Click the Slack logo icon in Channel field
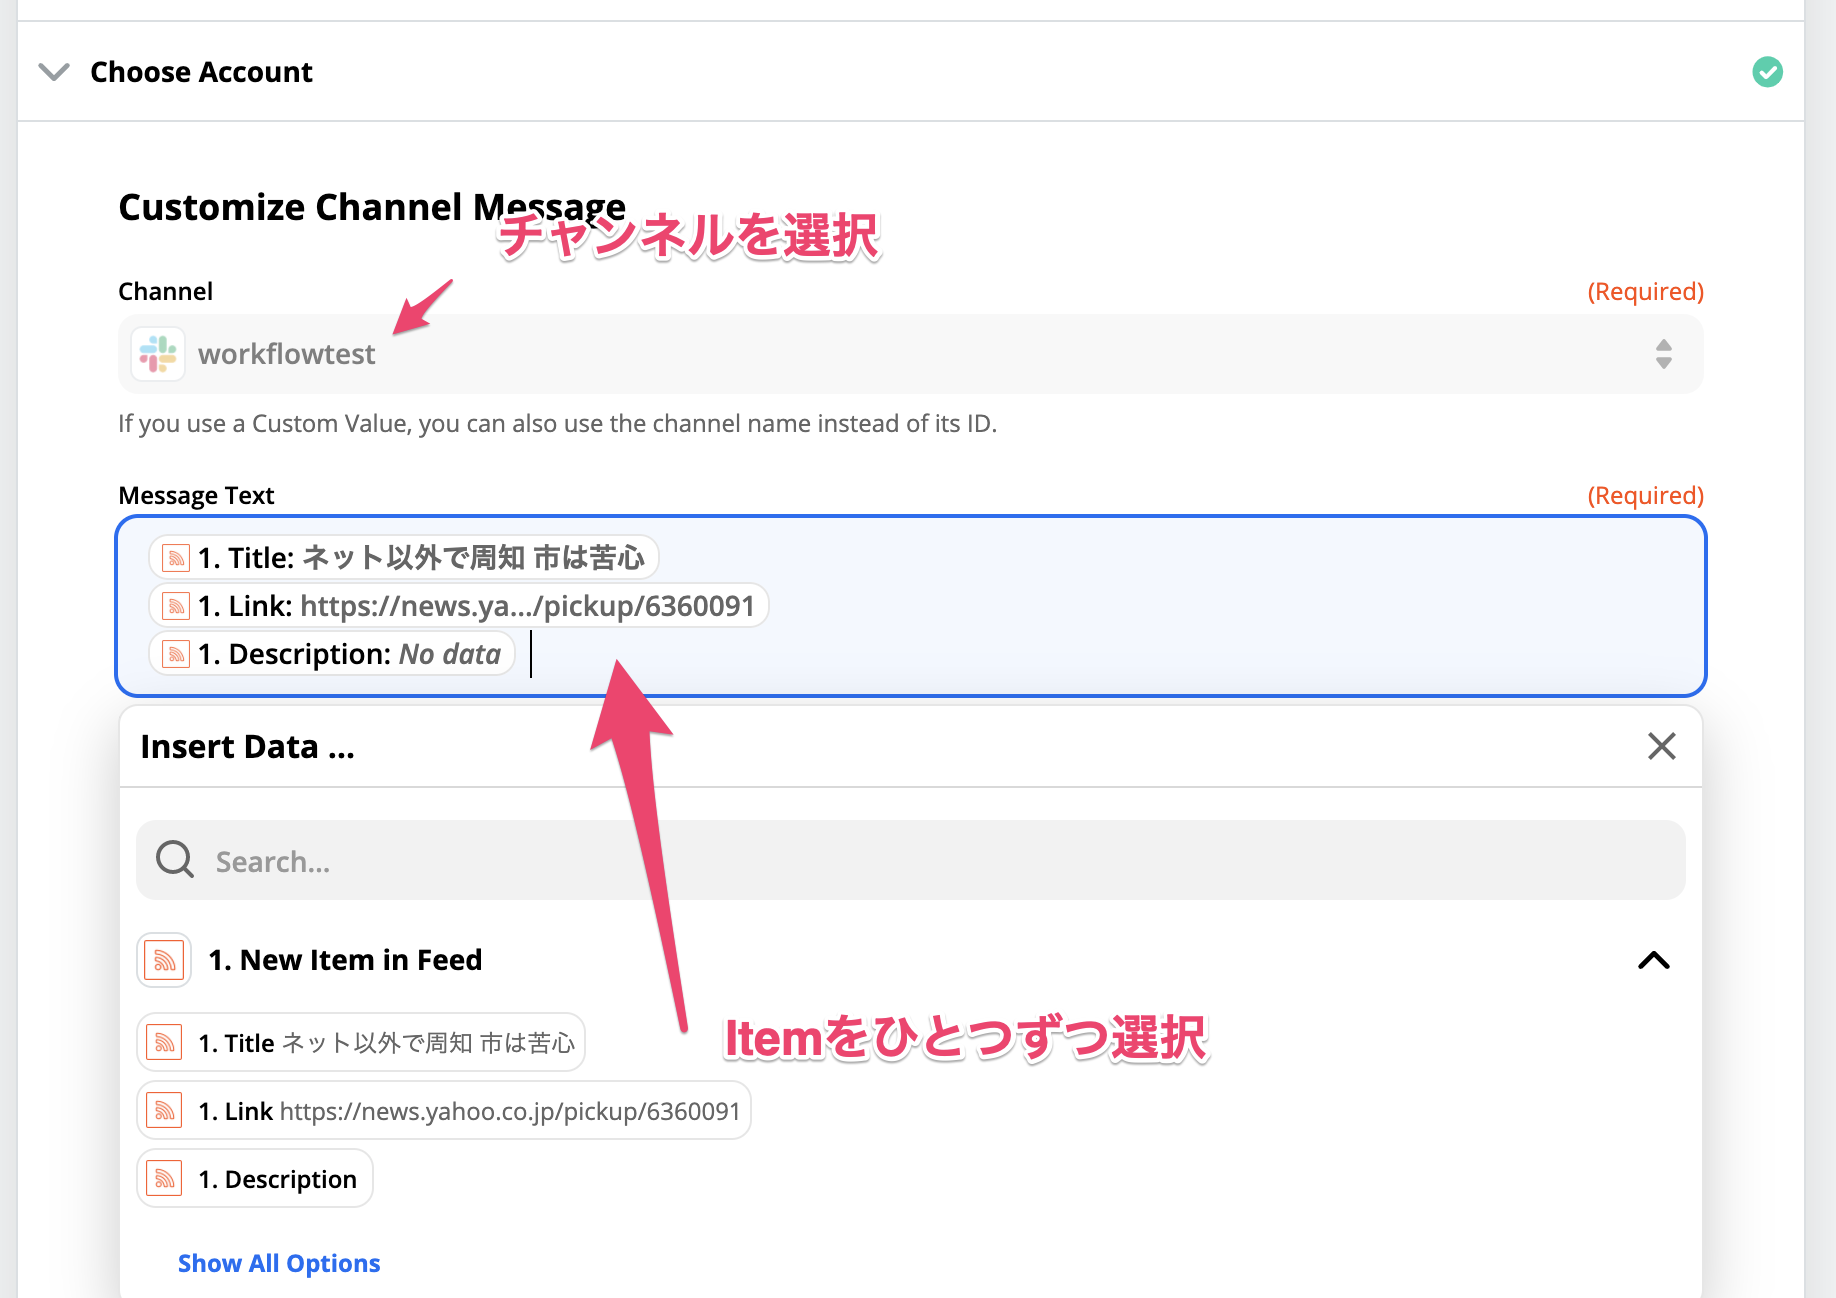The height and width of the screenshot is (1298, 1836). (158, 354)
